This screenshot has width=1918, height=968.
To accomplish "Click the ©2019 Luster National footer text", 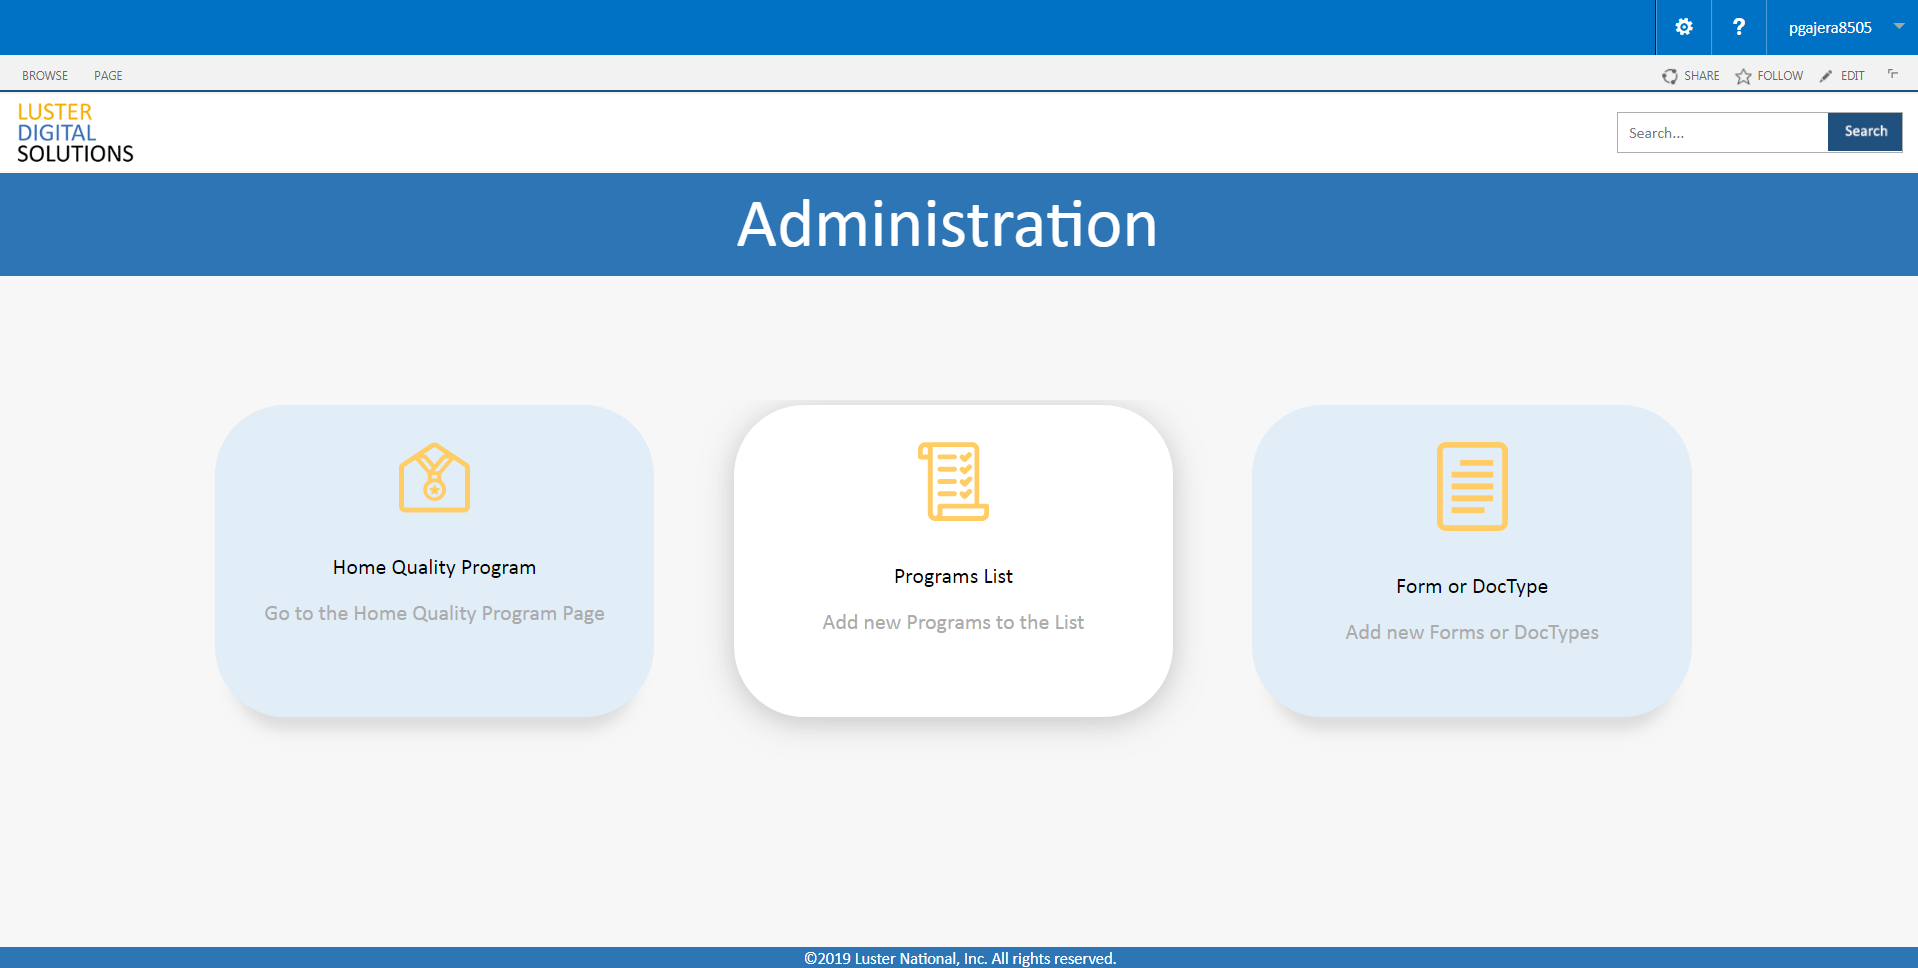I will point(960,958).
